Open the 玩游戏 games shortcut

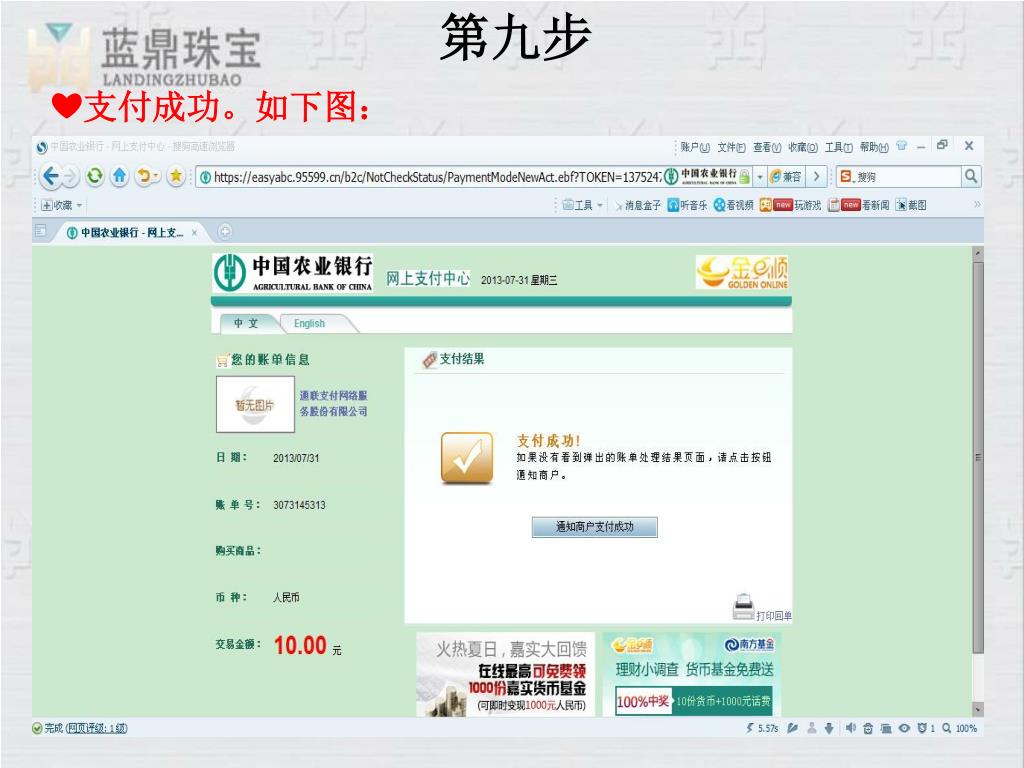tap(790, 205)
